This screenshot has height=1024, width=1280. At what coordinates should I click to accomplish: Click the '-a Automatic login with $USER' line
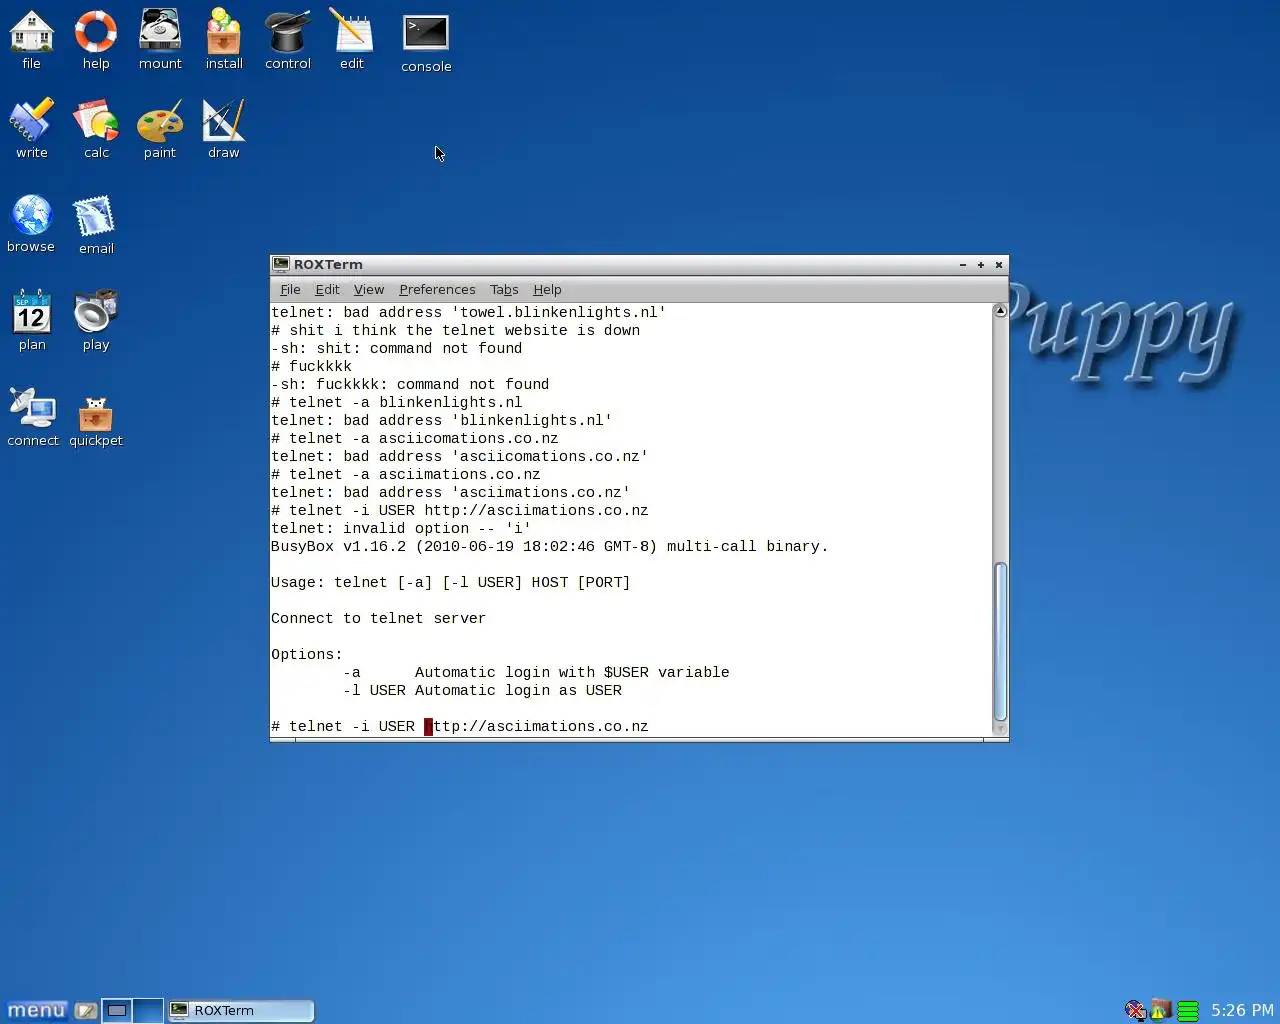pos(536,673)
